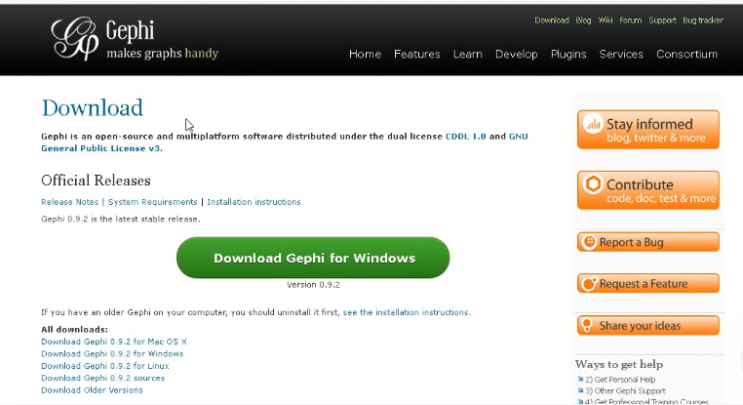The image size is (743, 405).
Task: Open the Support link in the top bar
Action: [662, 20]
